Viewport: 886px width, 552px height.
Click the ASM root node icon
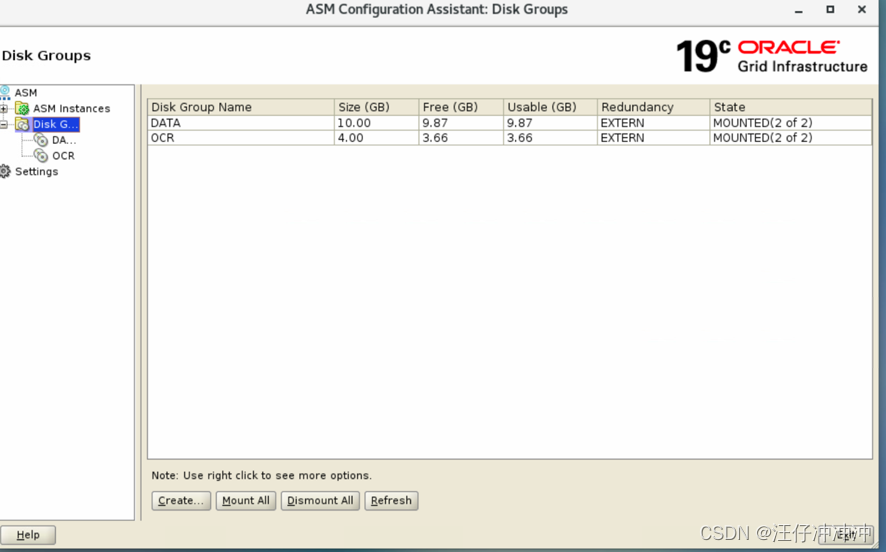point(5,93)
